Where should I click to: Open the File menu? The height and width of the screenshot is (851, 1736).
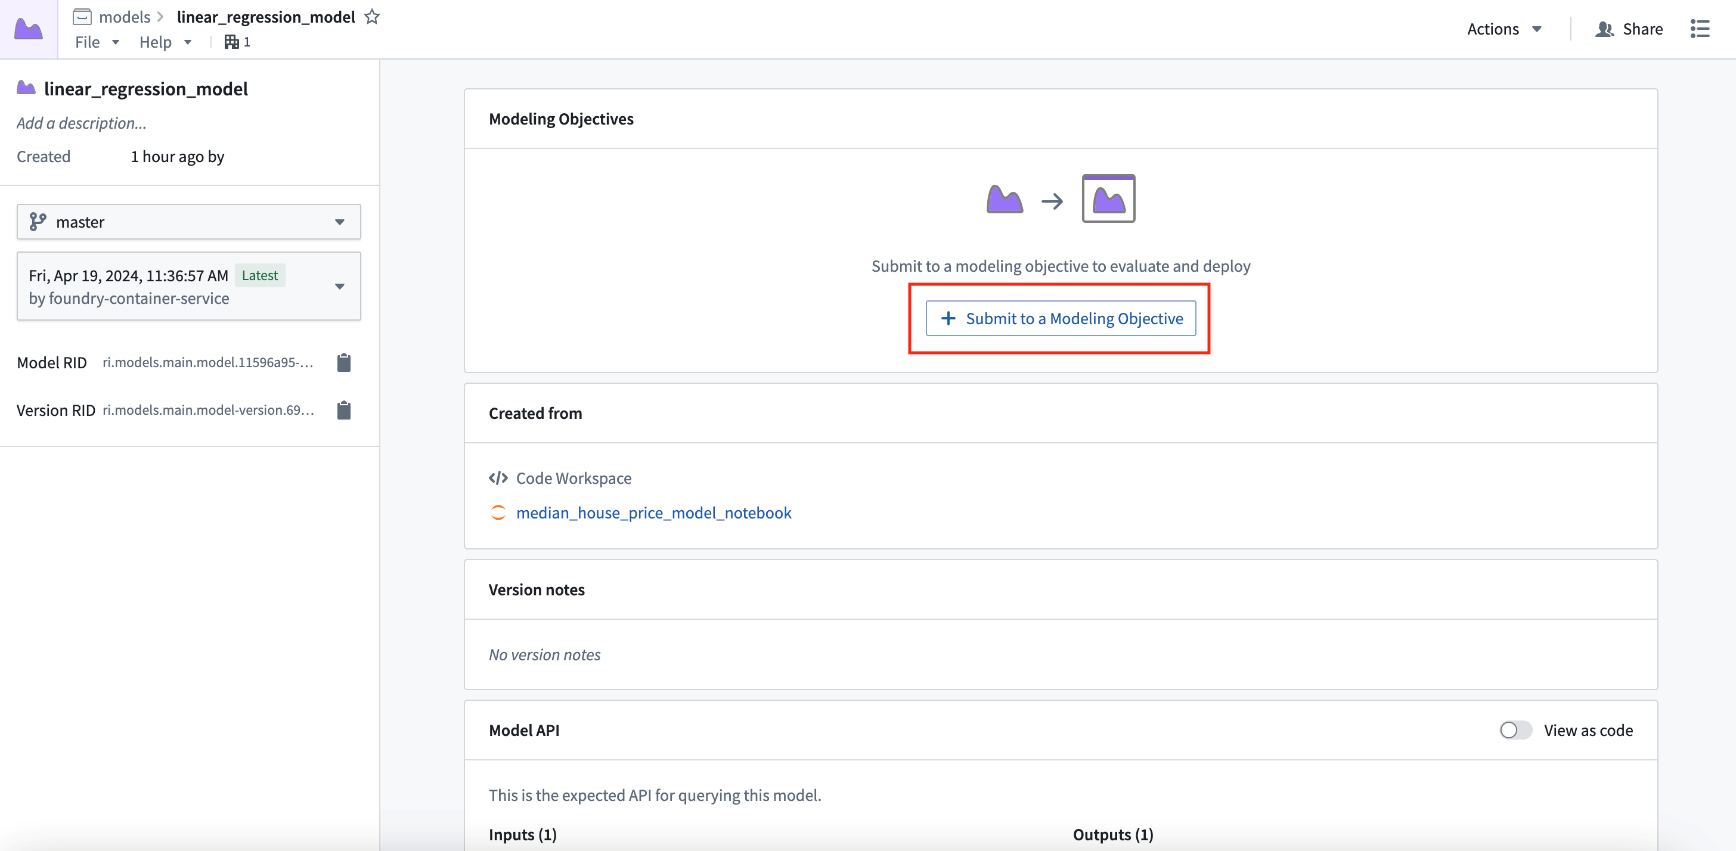tap(97, 42)
